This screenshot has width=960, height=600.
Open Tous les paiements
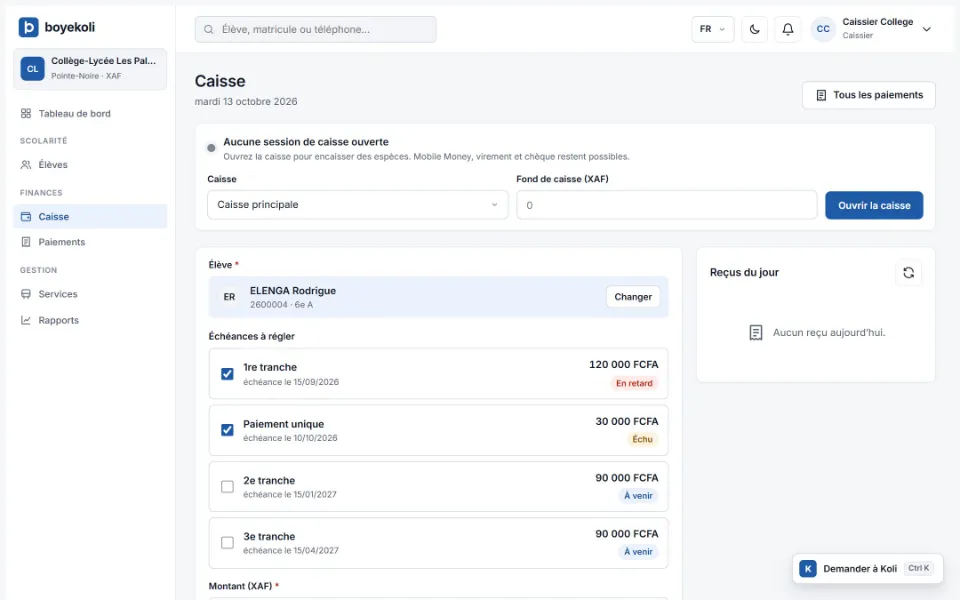869,95
